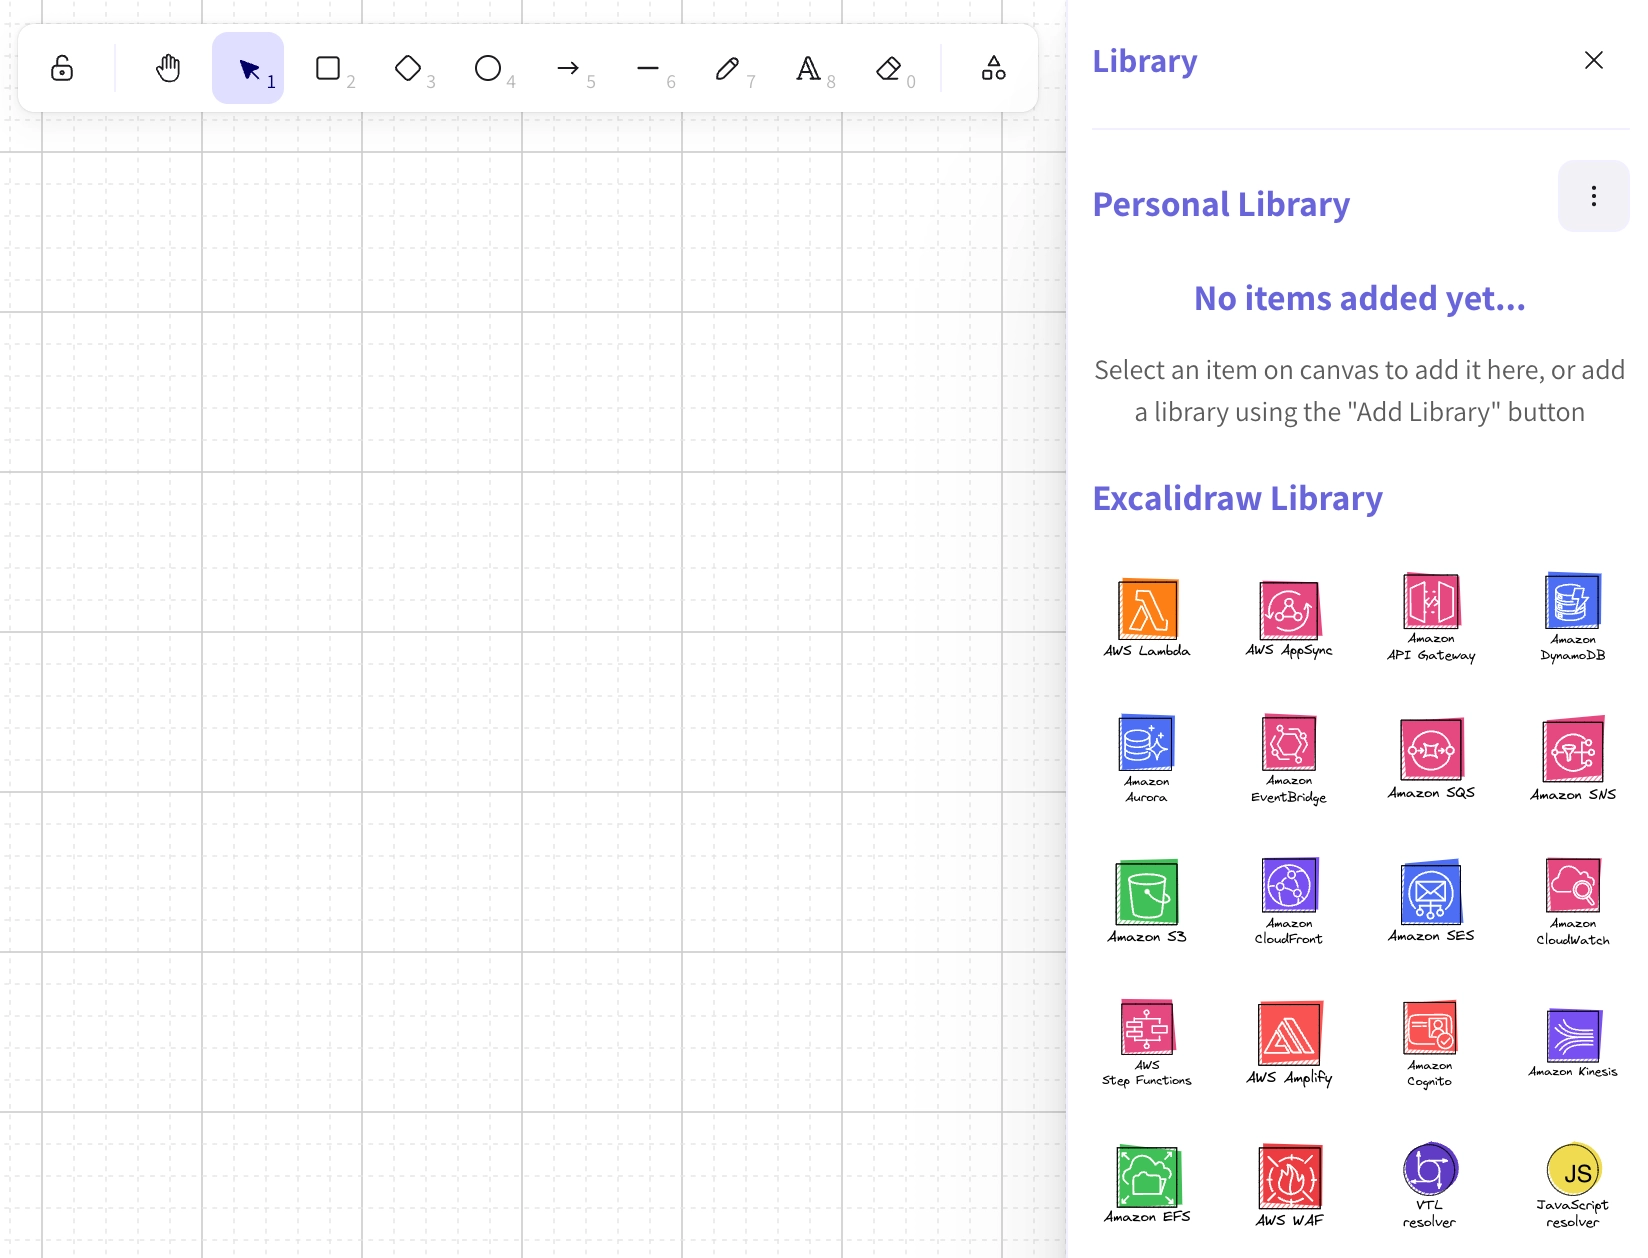The image size is (1648, 1258).
Task: Toggle keep selected tool active lock
Action: click(x=62, y=68)
